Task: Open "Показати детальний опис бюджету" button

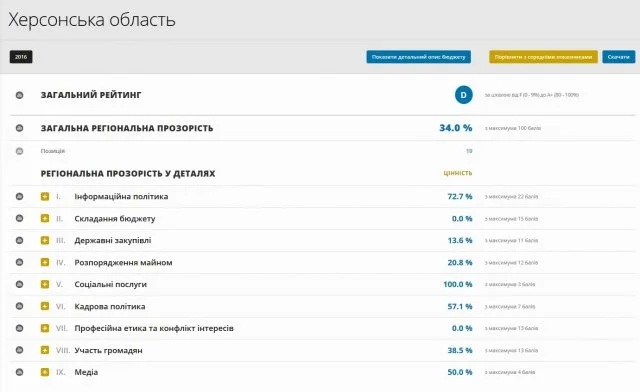Action: point(418,57)
